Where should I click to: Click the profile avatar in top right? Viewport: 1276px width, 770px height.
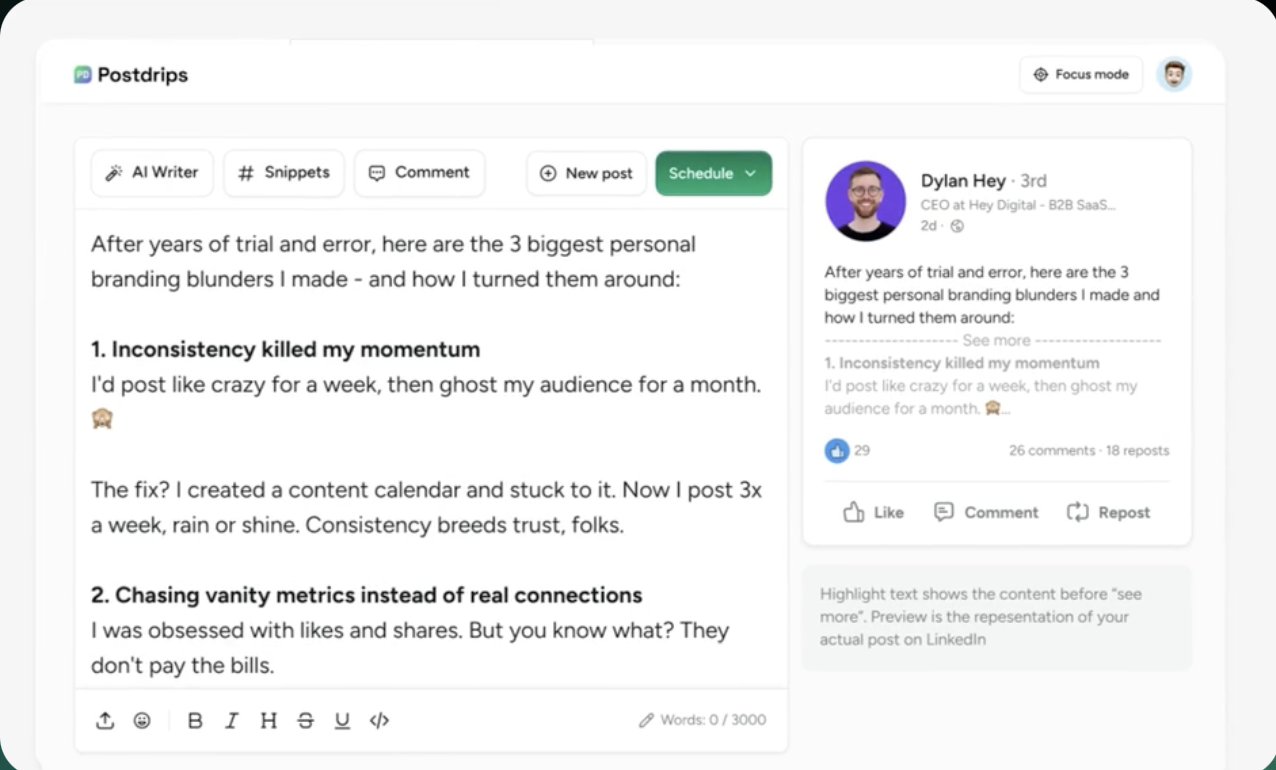point(1174,74)
